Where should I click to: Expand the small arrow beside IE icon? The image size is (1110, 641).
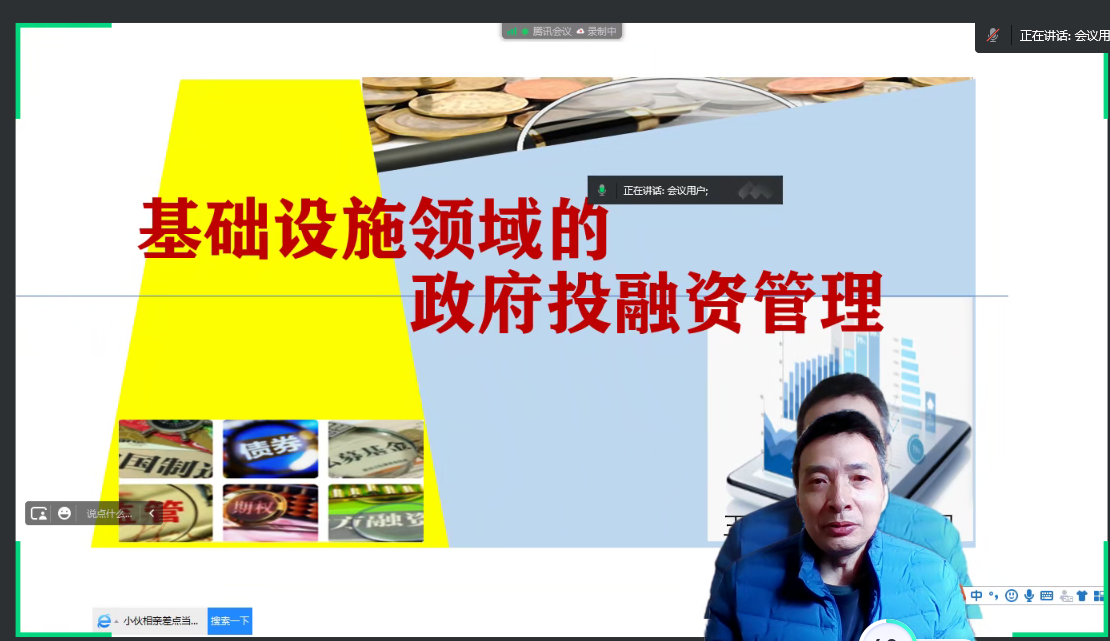[116, 621]
